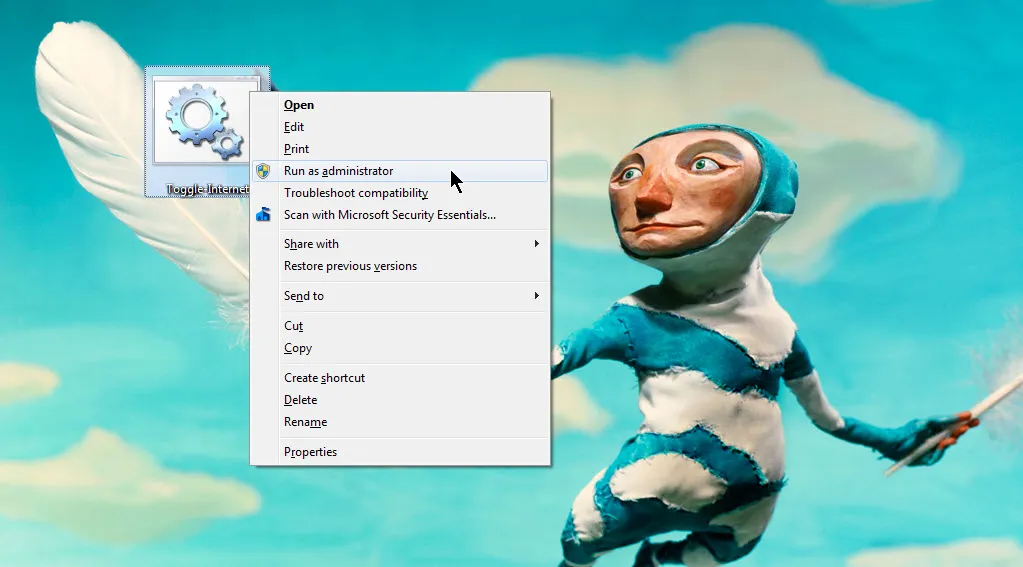Select Edit in the context menu
1023x567 pixels.
(294, 127)
